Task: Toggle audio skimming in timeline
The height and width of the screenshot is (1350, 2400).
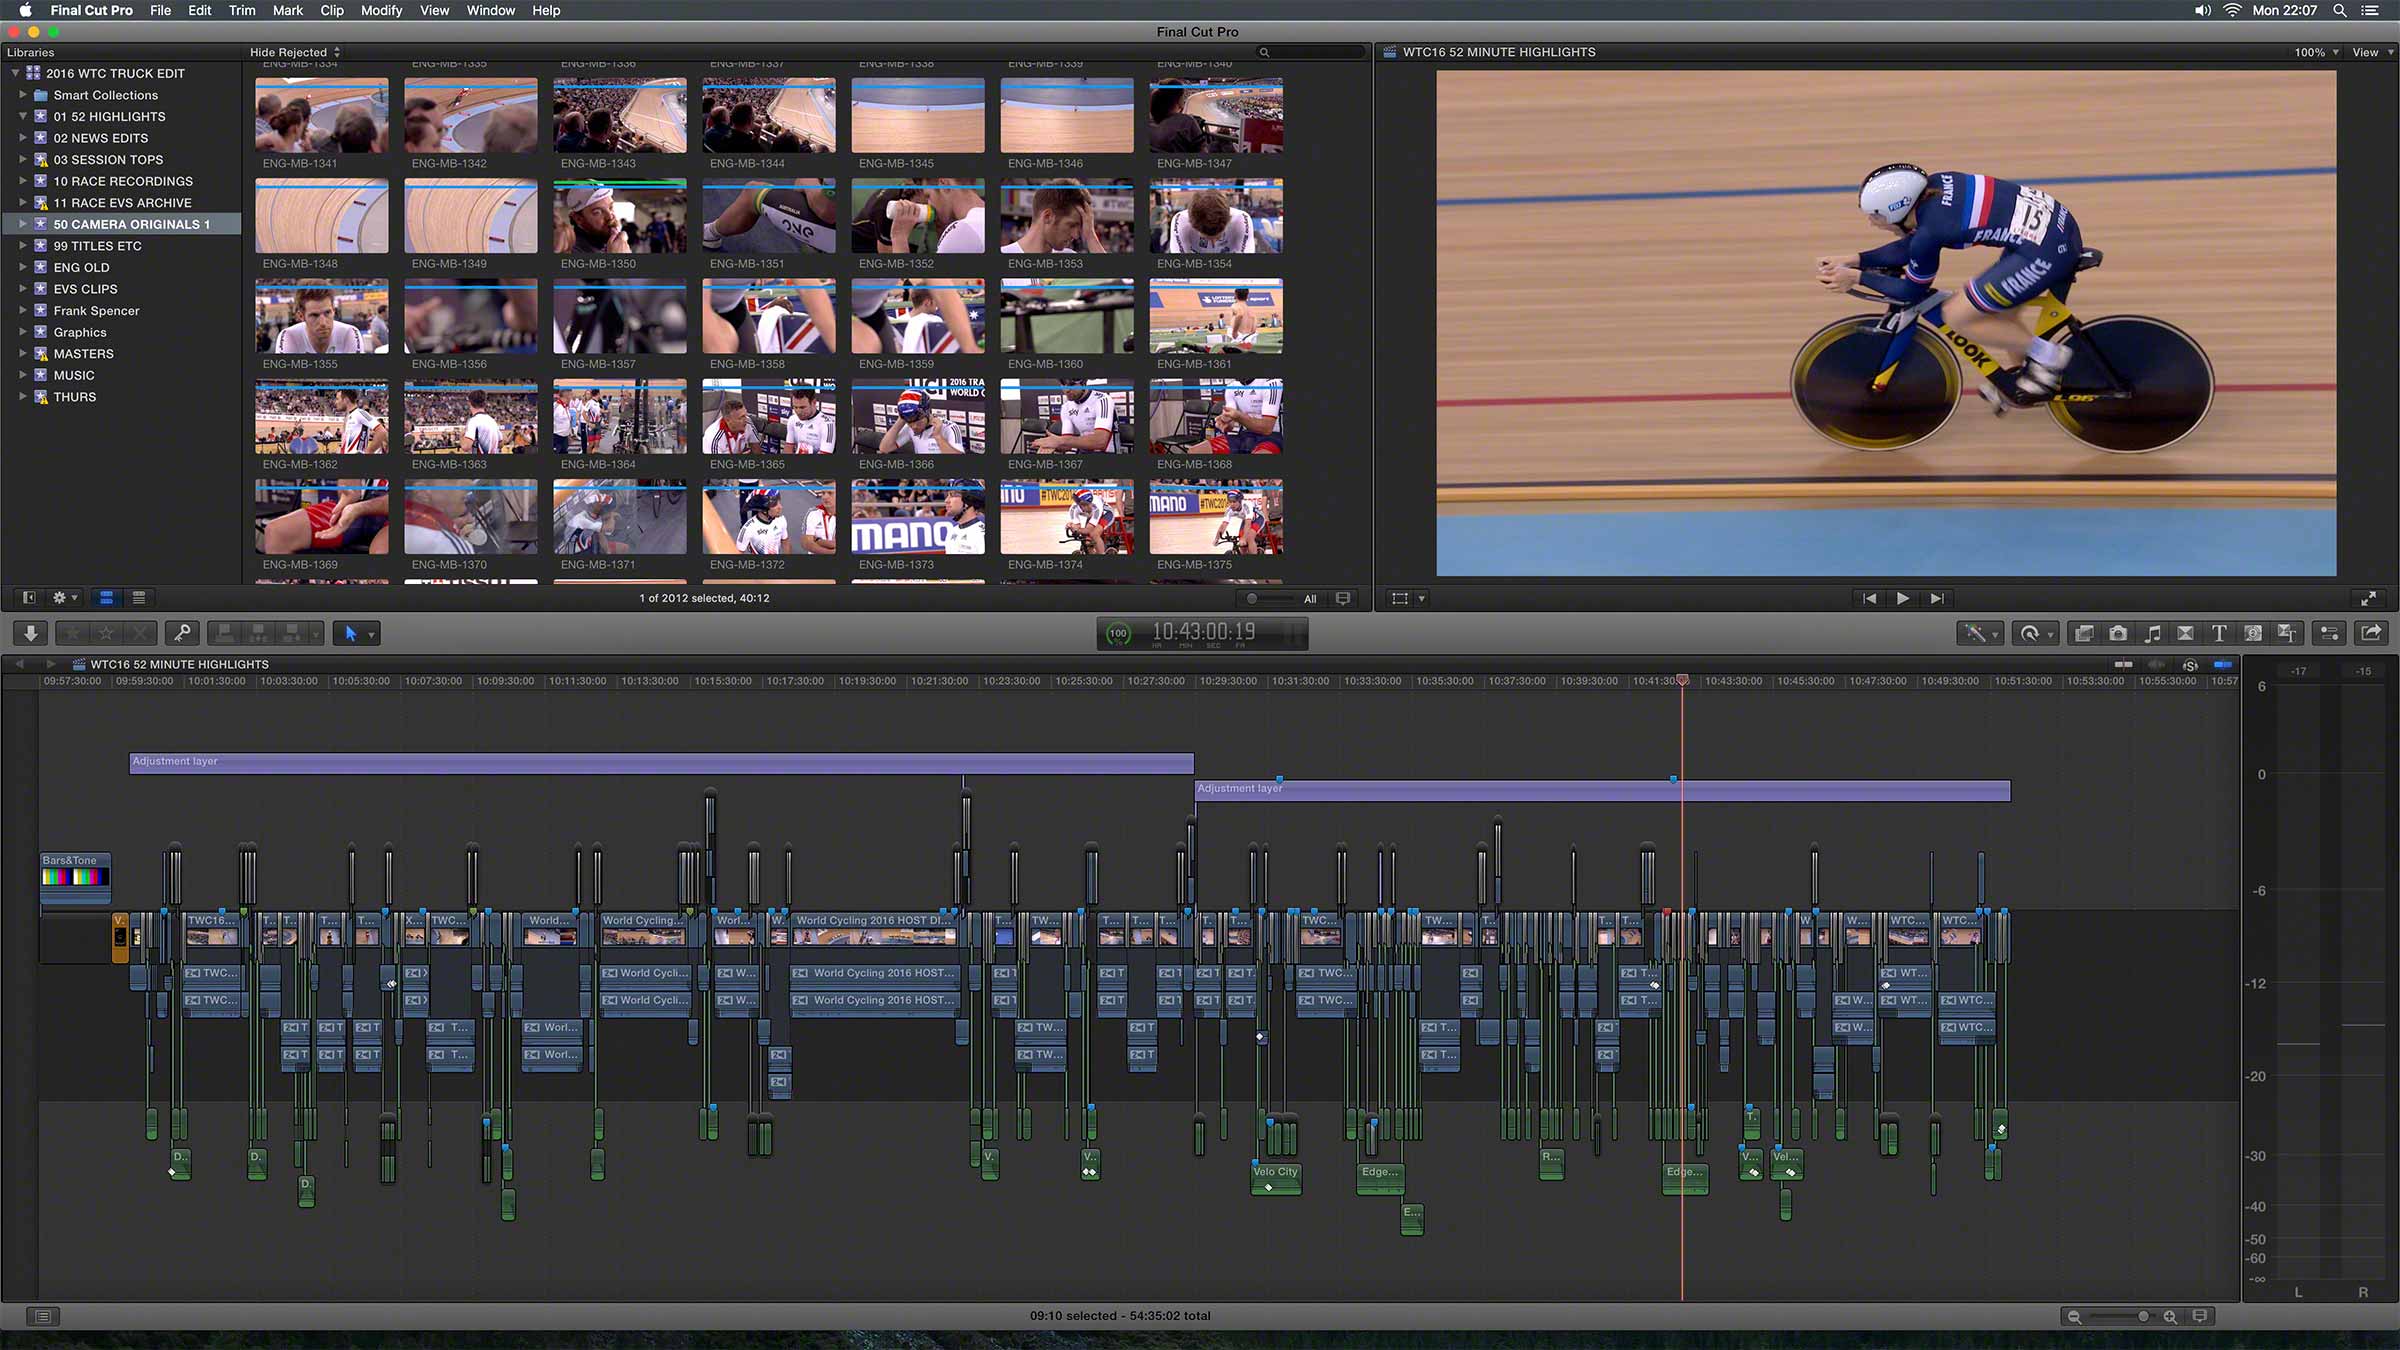Action: pyautogui.click(x=2156, y=665)
